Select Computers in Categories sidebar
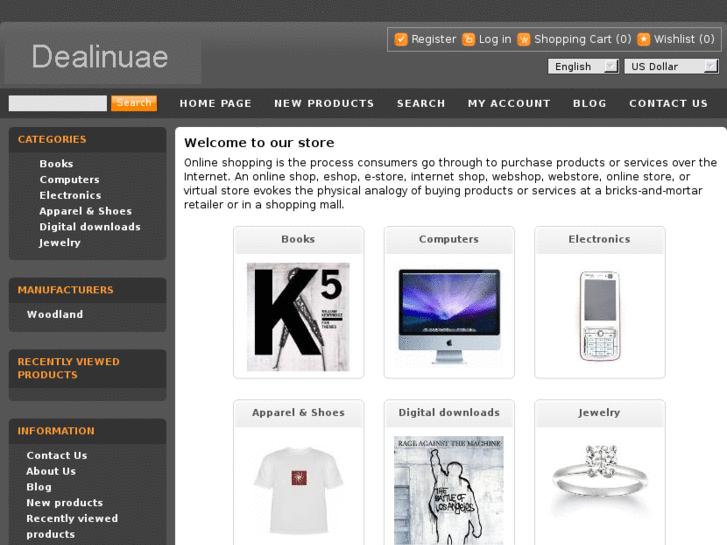This screenshot has width=727, height=545. point(70,180)
